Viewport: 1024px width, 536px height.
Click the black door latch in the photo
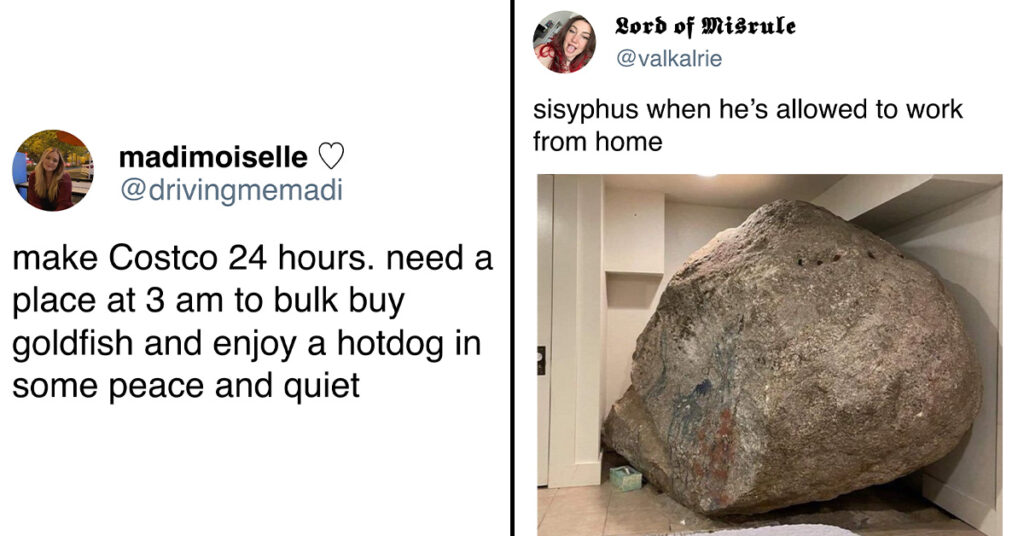pyautogui.click(x=541, y=360)
